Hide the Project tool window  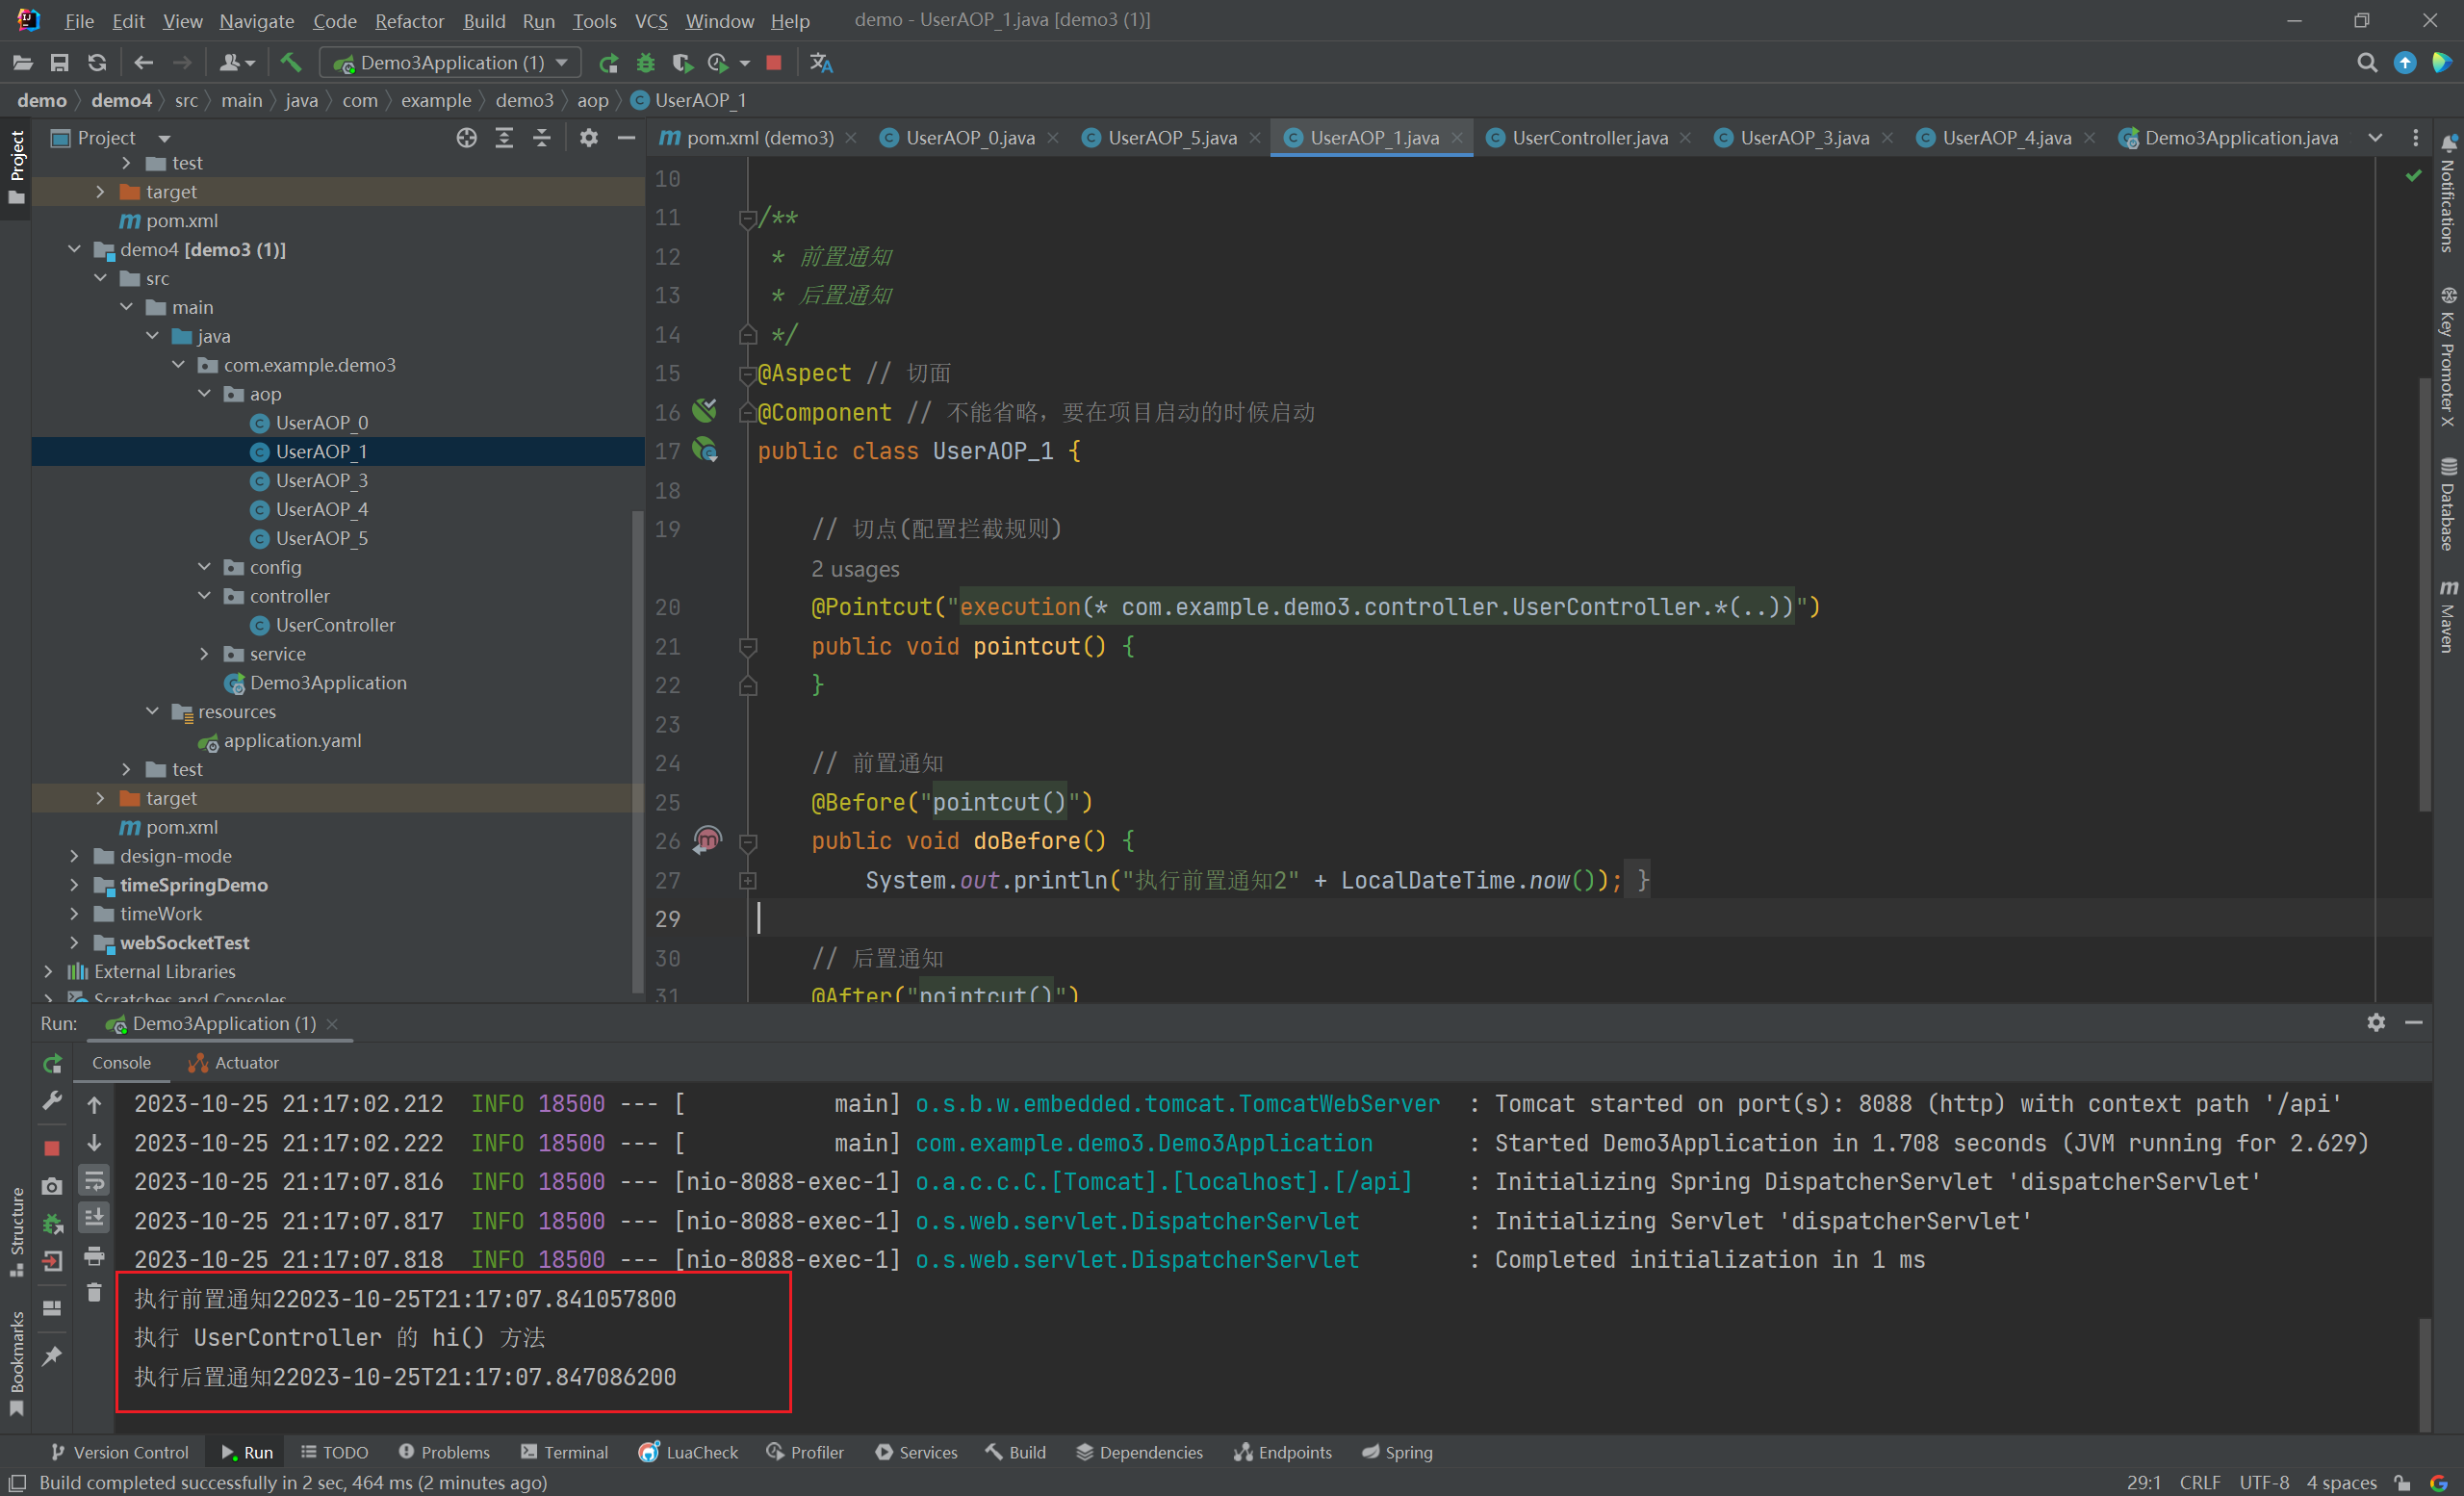coord(627,138)
